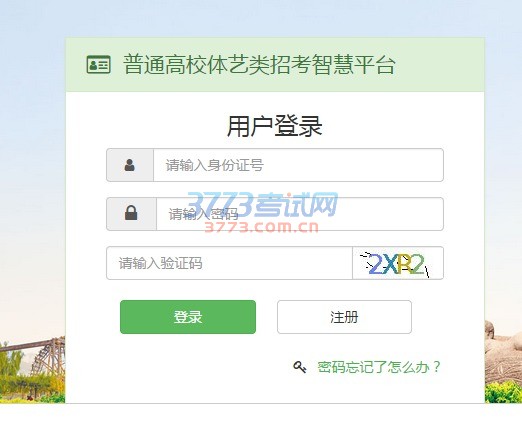This screenshot has height=421, width=522.
Task: Click the 普通高校体艺类招考智慧平台 title text
Action: (259, 64)
